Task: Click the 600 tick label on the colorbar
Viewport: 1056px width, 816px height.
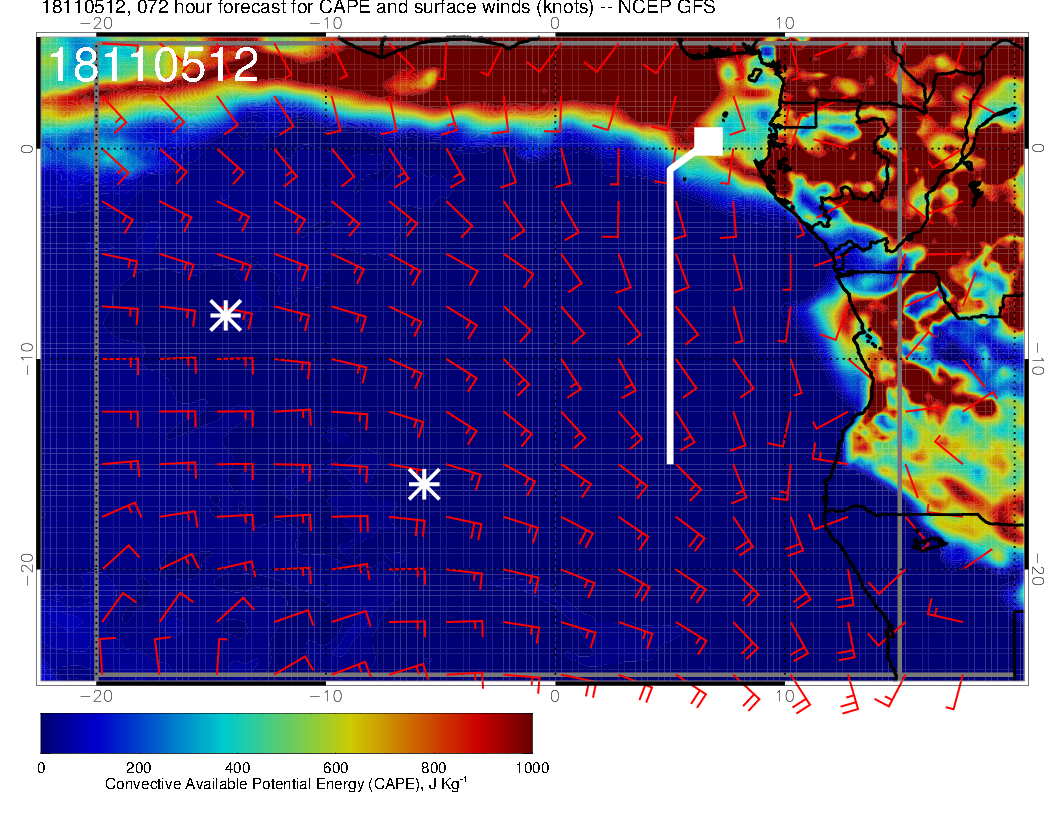Action: point(335,767)
